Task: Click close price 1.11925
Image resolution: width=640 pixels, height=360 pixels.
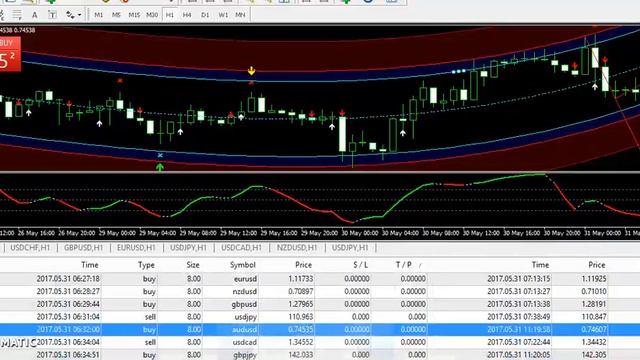Action: (x=594, y=279)
